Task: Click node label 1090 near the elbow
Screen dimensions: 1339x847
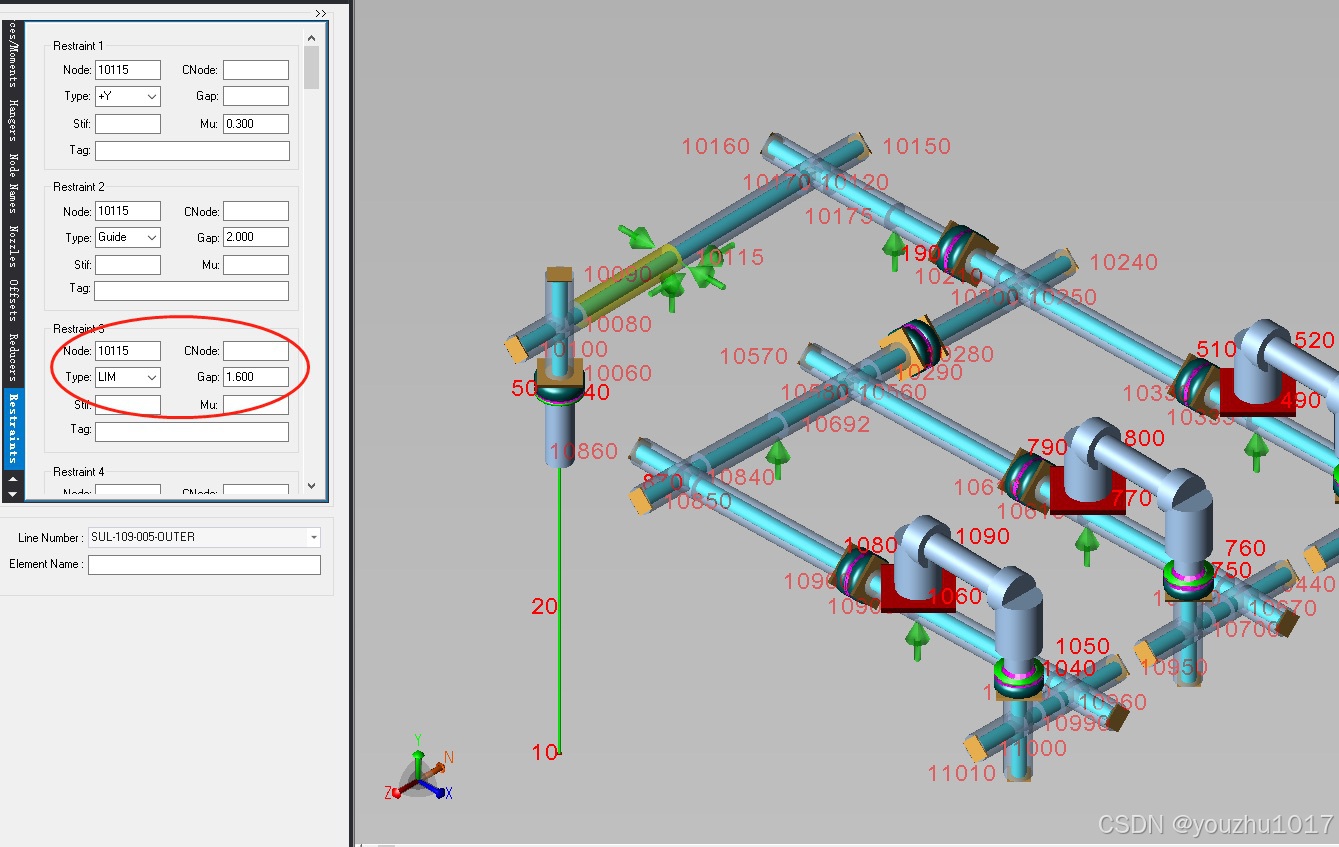Action: tap(982, 536)
